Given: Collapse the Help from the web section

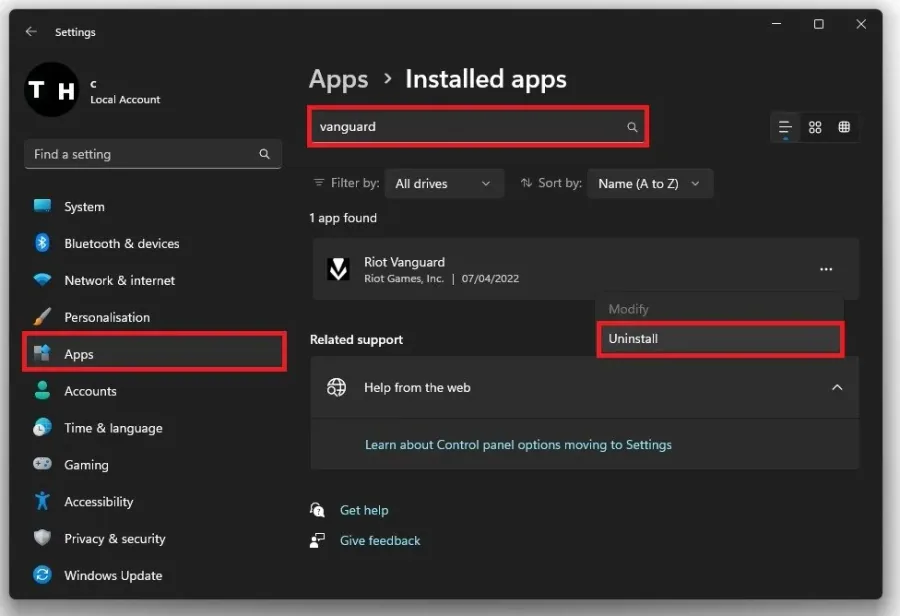Looking at the screenshot, I should pyautogui.click(x=837, y=388).
